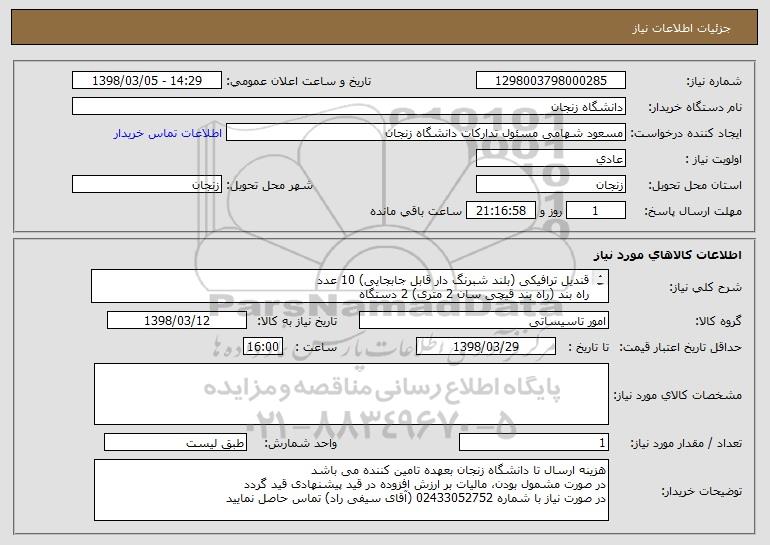
Task: Click the label استان محل تحویل
Action: 695,185
